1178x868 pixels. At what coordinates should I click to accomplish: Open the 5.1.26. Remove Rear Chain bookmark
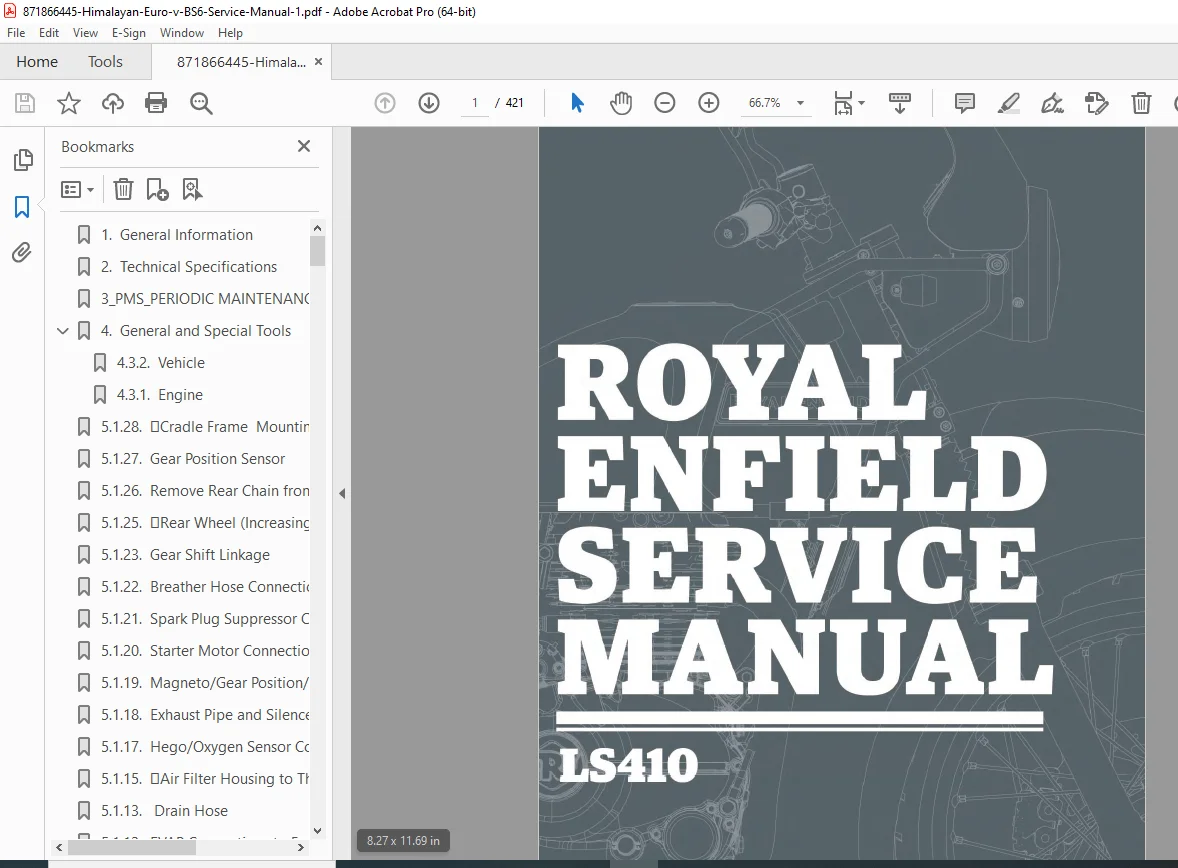point(205,491)
